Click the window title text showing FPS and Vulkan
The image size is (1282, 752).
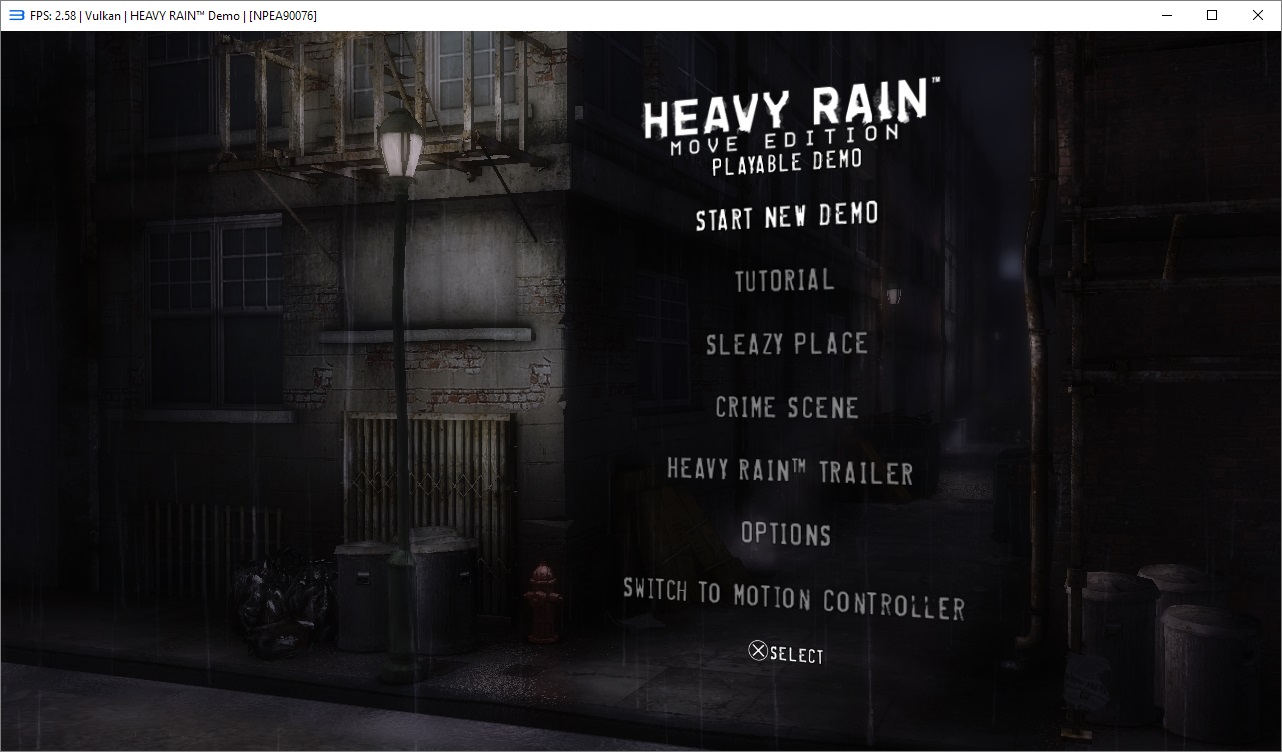173,16
